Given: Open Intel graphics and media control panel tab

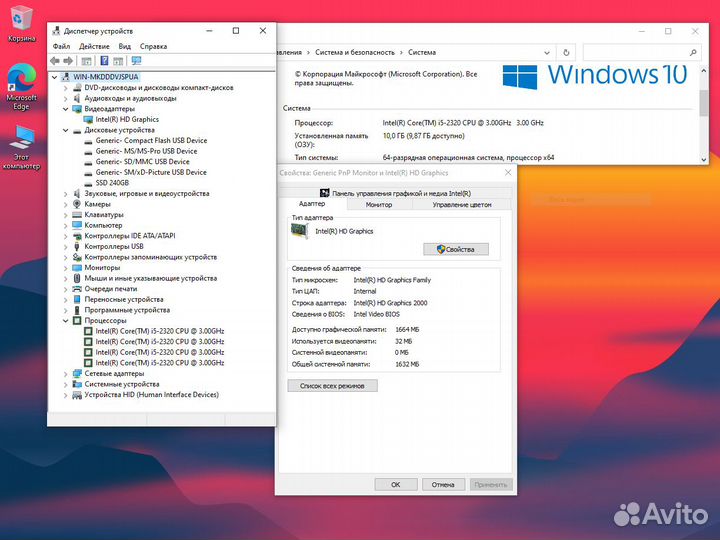Looking at the screenshot, I should (395, 193).
